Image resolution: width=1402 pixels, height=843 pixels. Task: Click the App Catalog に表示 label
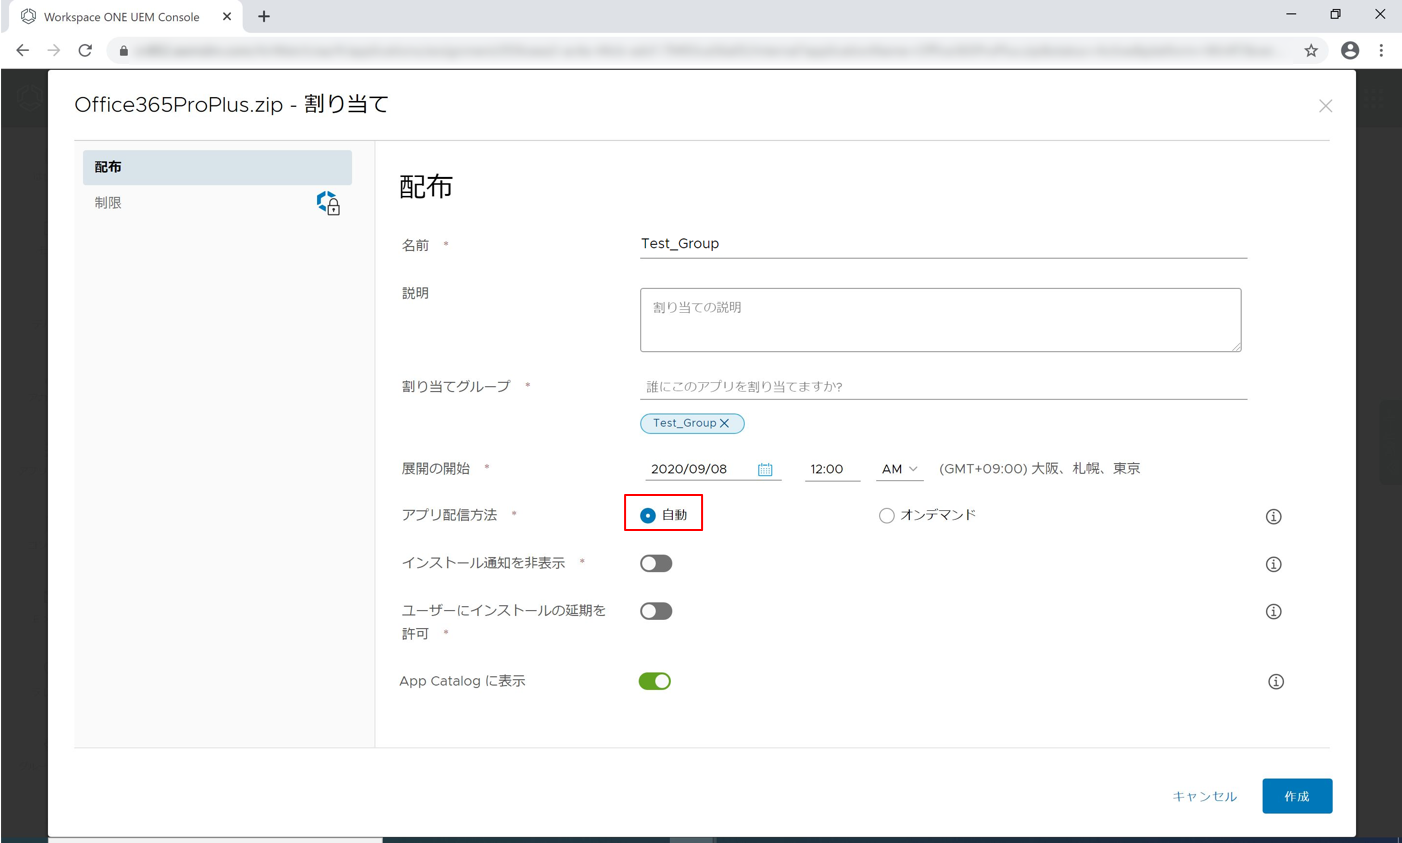[x=462, y=681]
